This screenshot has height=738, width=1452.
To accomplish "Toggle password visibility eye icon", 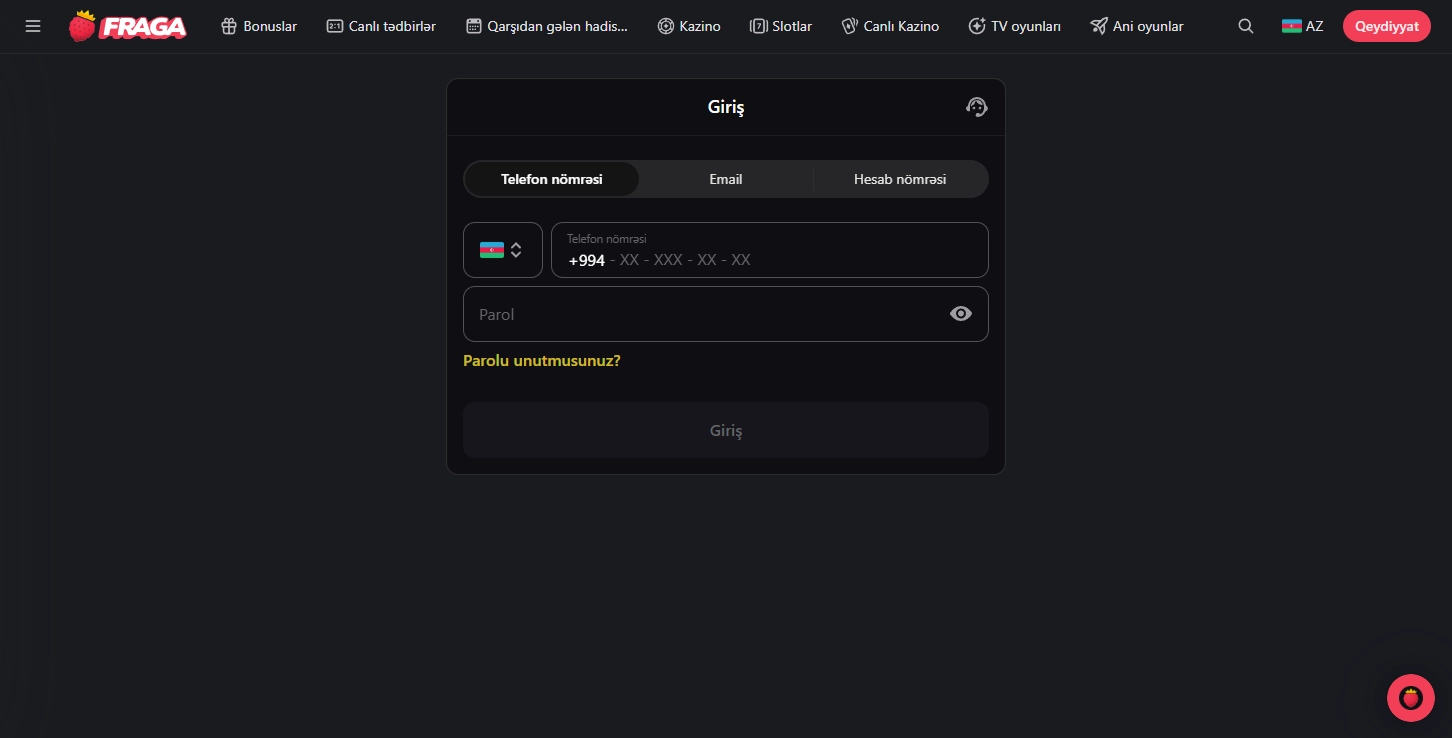I will (x=960, y=314).
